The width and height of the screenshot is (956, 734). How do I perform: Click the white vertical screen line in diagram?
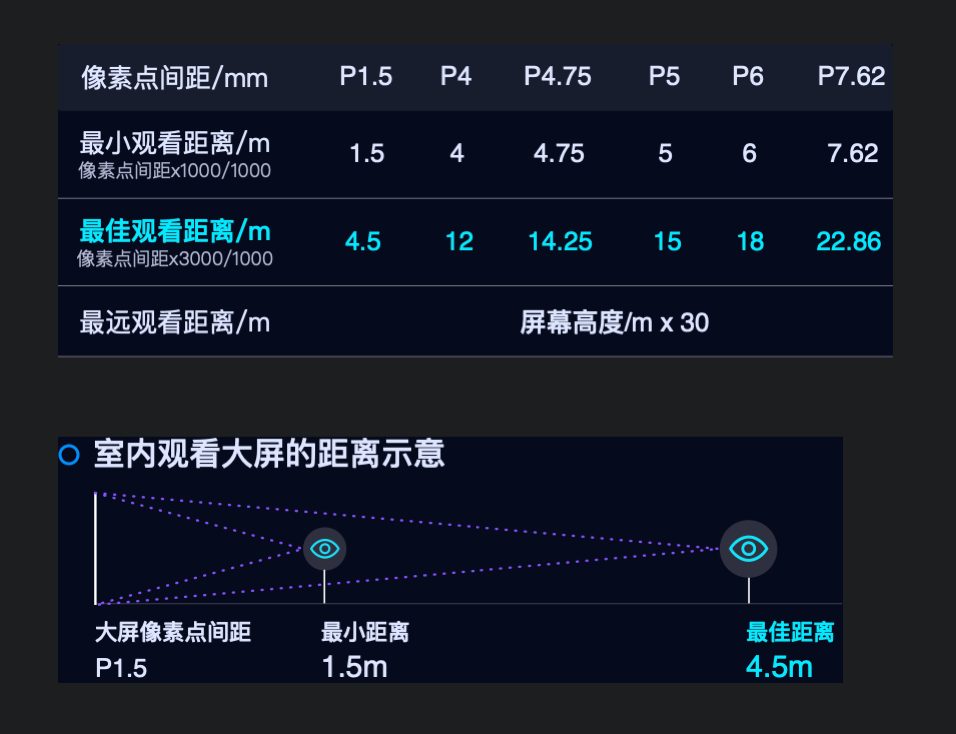point(96,548)
